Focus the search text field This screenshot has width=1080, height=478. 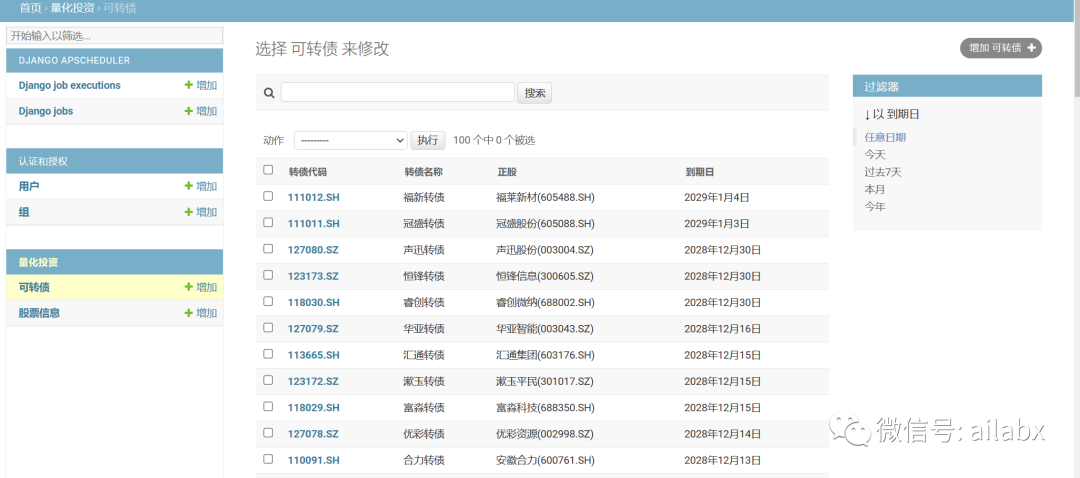[x=397, y=92]
